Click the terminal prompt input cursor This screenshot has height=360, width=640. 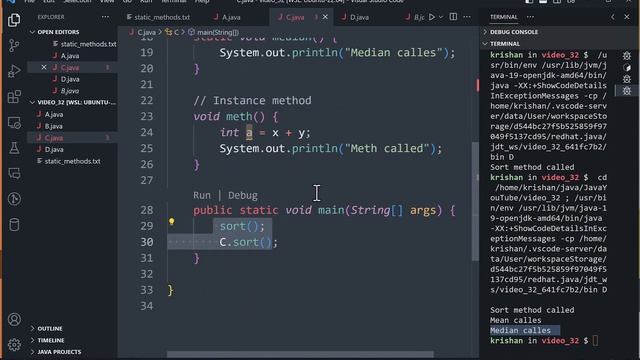(x=596, y=340)
